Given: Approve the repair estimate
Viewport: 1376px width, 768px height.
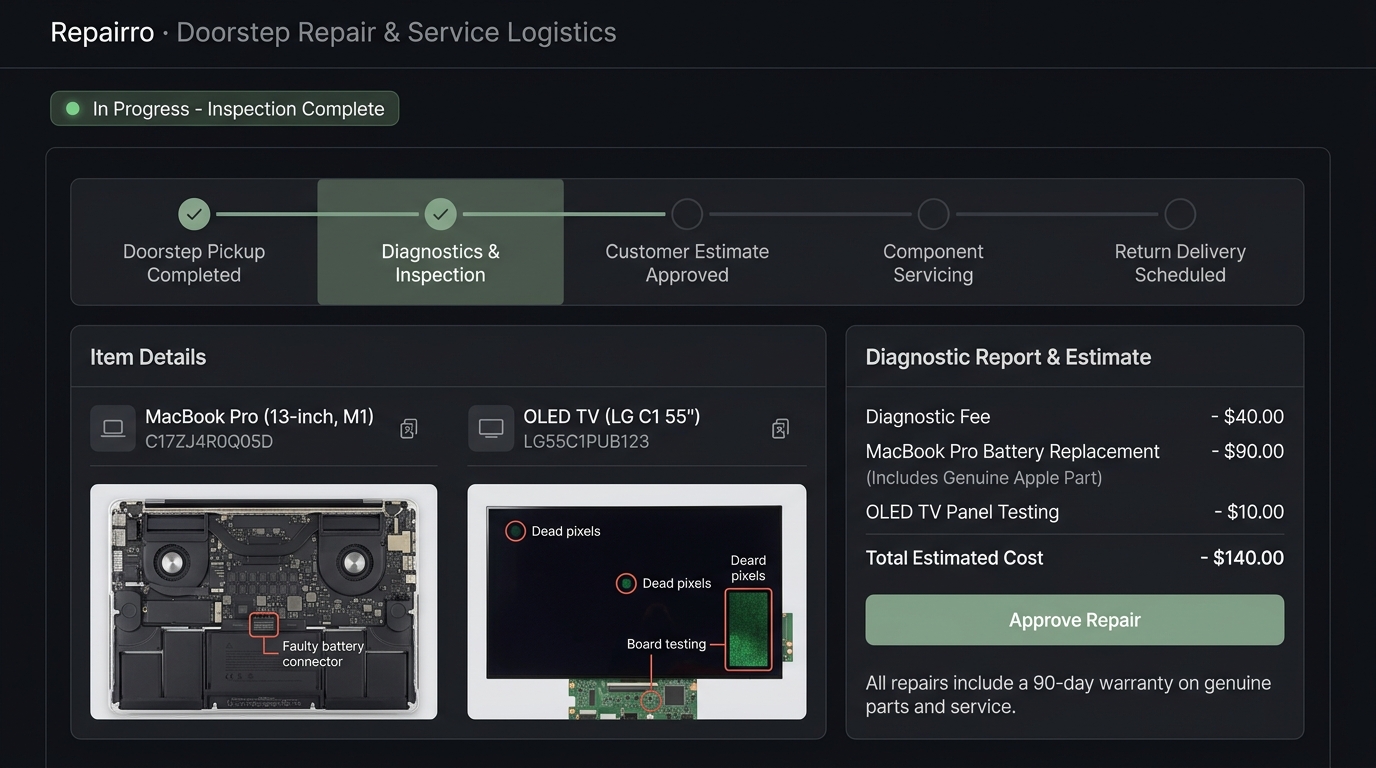Looking at the screenshot, I should [x=1075, y=620].
